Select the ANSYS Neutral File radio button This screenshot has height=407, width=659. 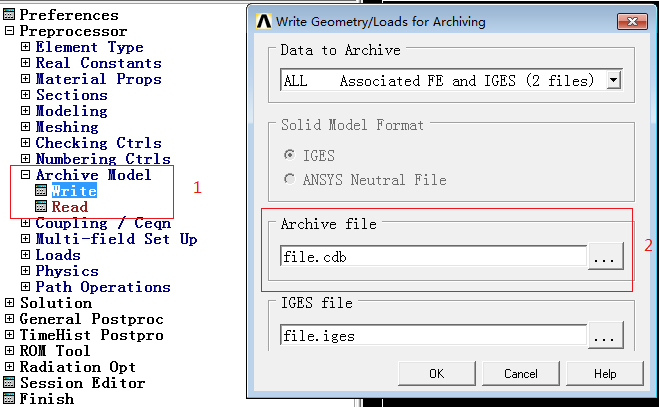coord(289,179)
